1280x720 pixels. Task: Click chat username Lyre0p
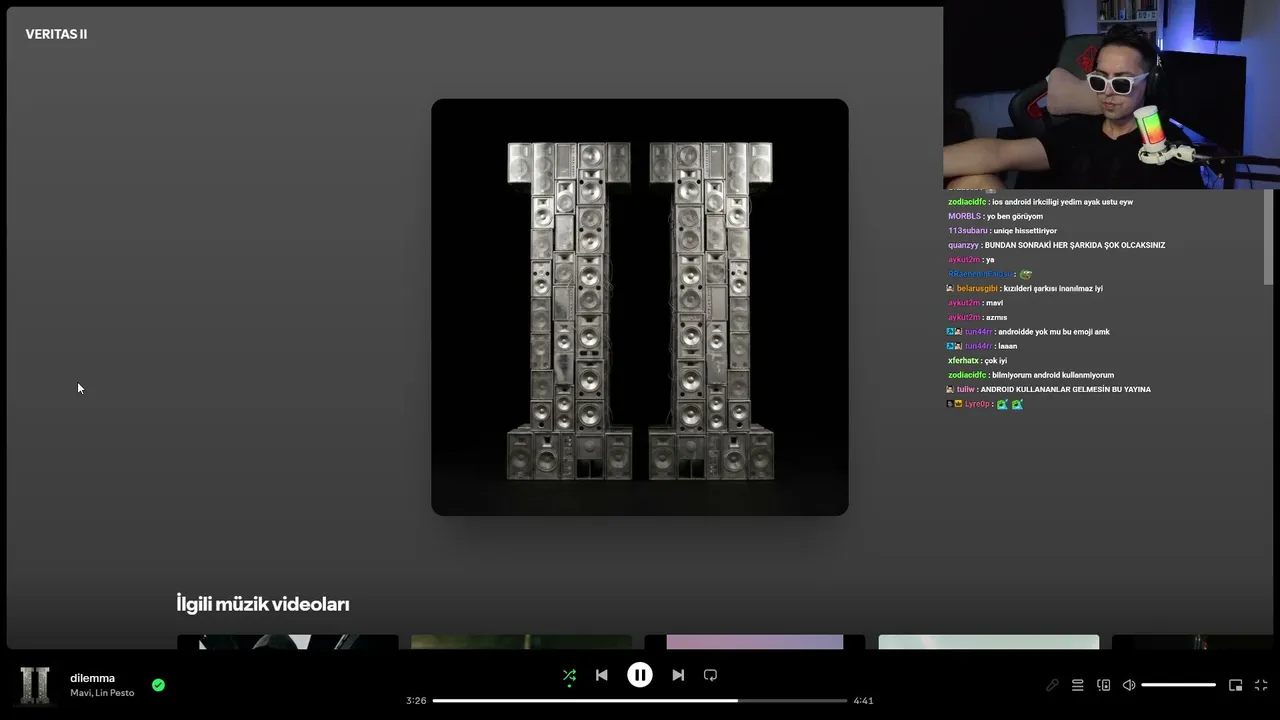click(977, 404)
